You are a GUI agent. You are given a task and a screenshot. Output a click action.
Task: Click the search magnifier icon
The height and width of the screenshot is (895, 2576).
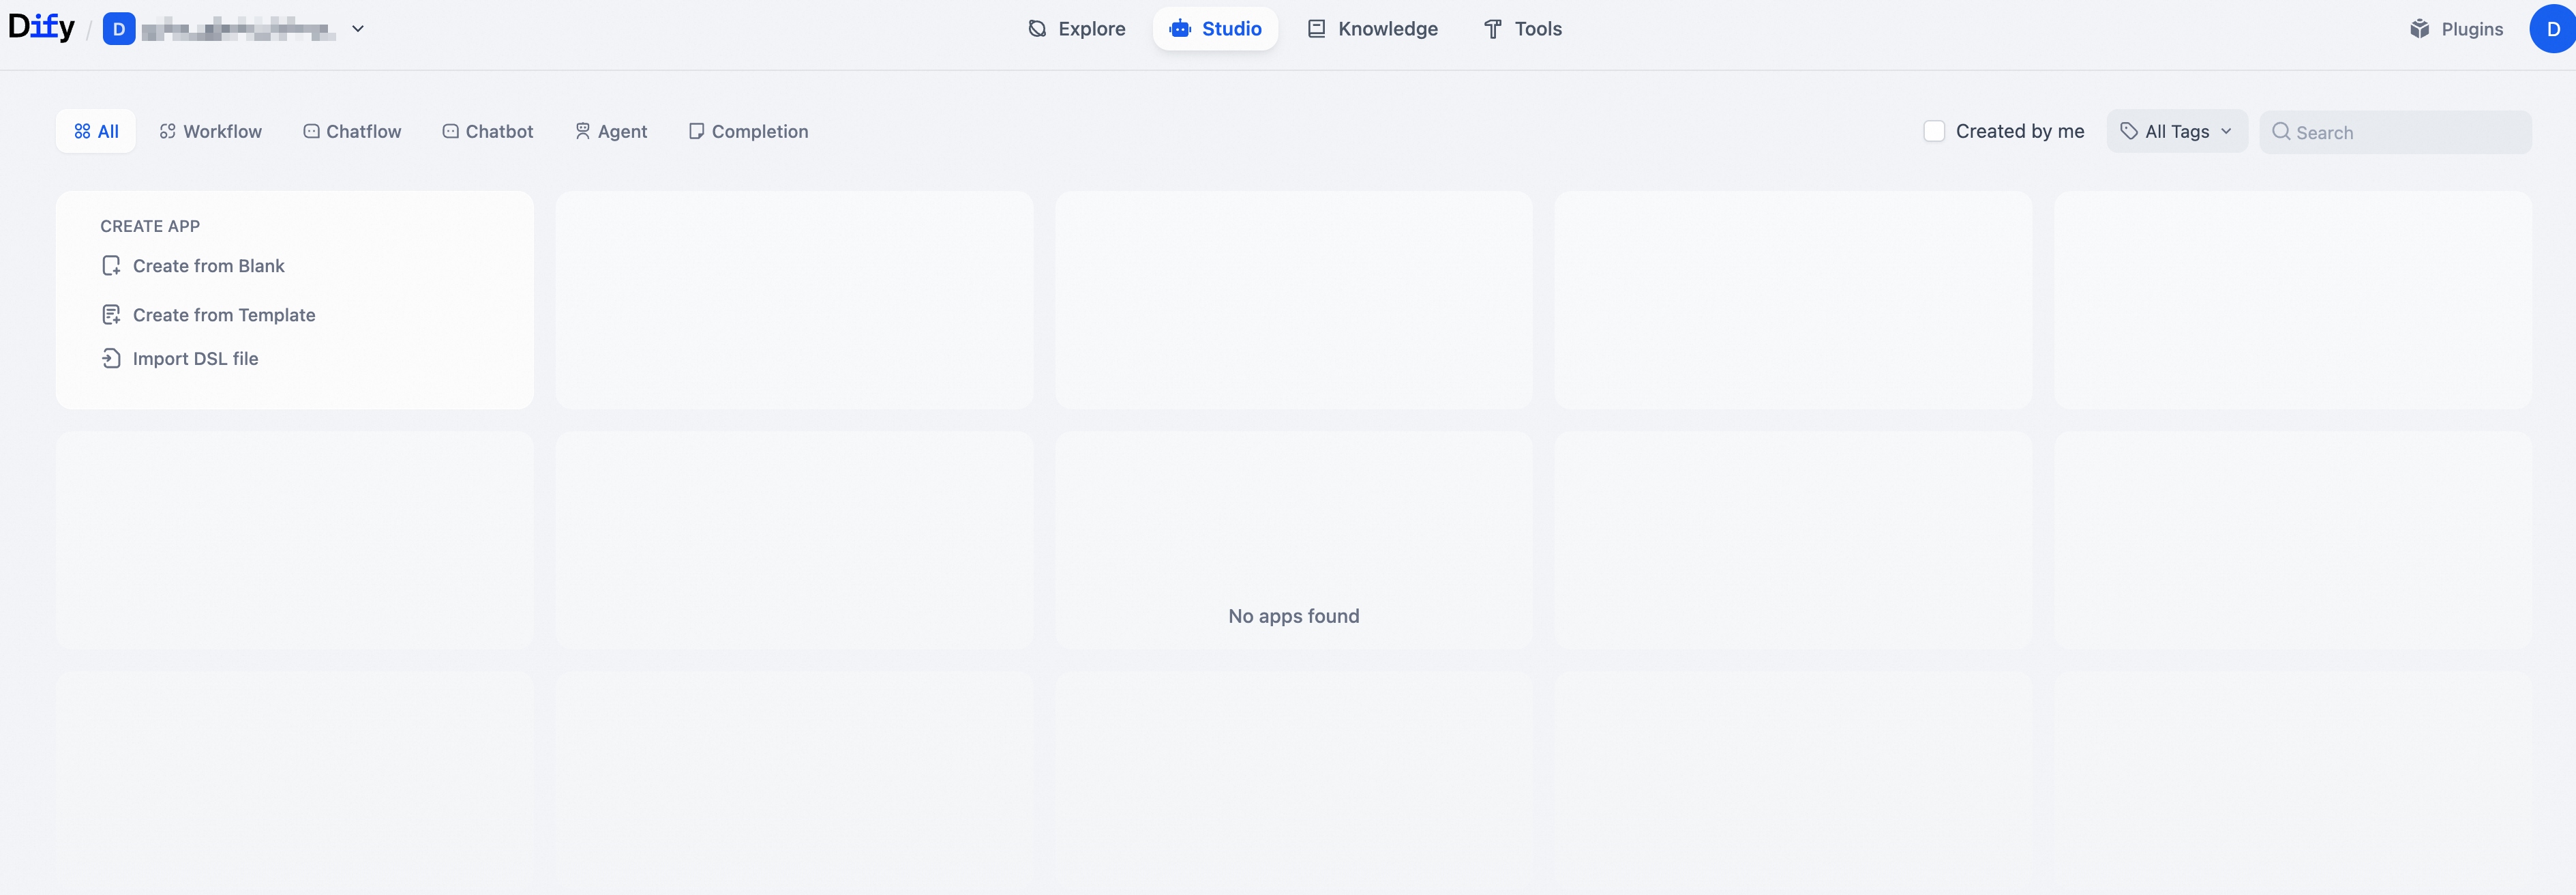2280,132
